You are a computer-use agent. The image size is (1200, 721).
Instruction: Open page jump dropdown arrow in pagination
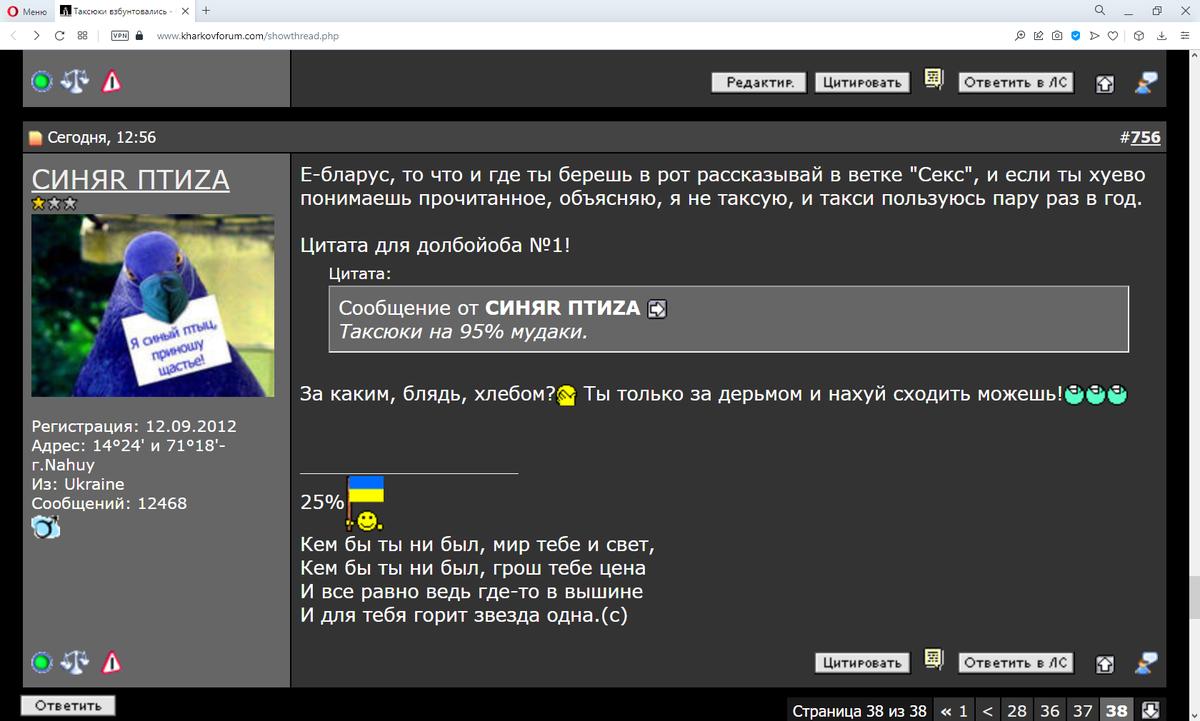point(1150,711)
